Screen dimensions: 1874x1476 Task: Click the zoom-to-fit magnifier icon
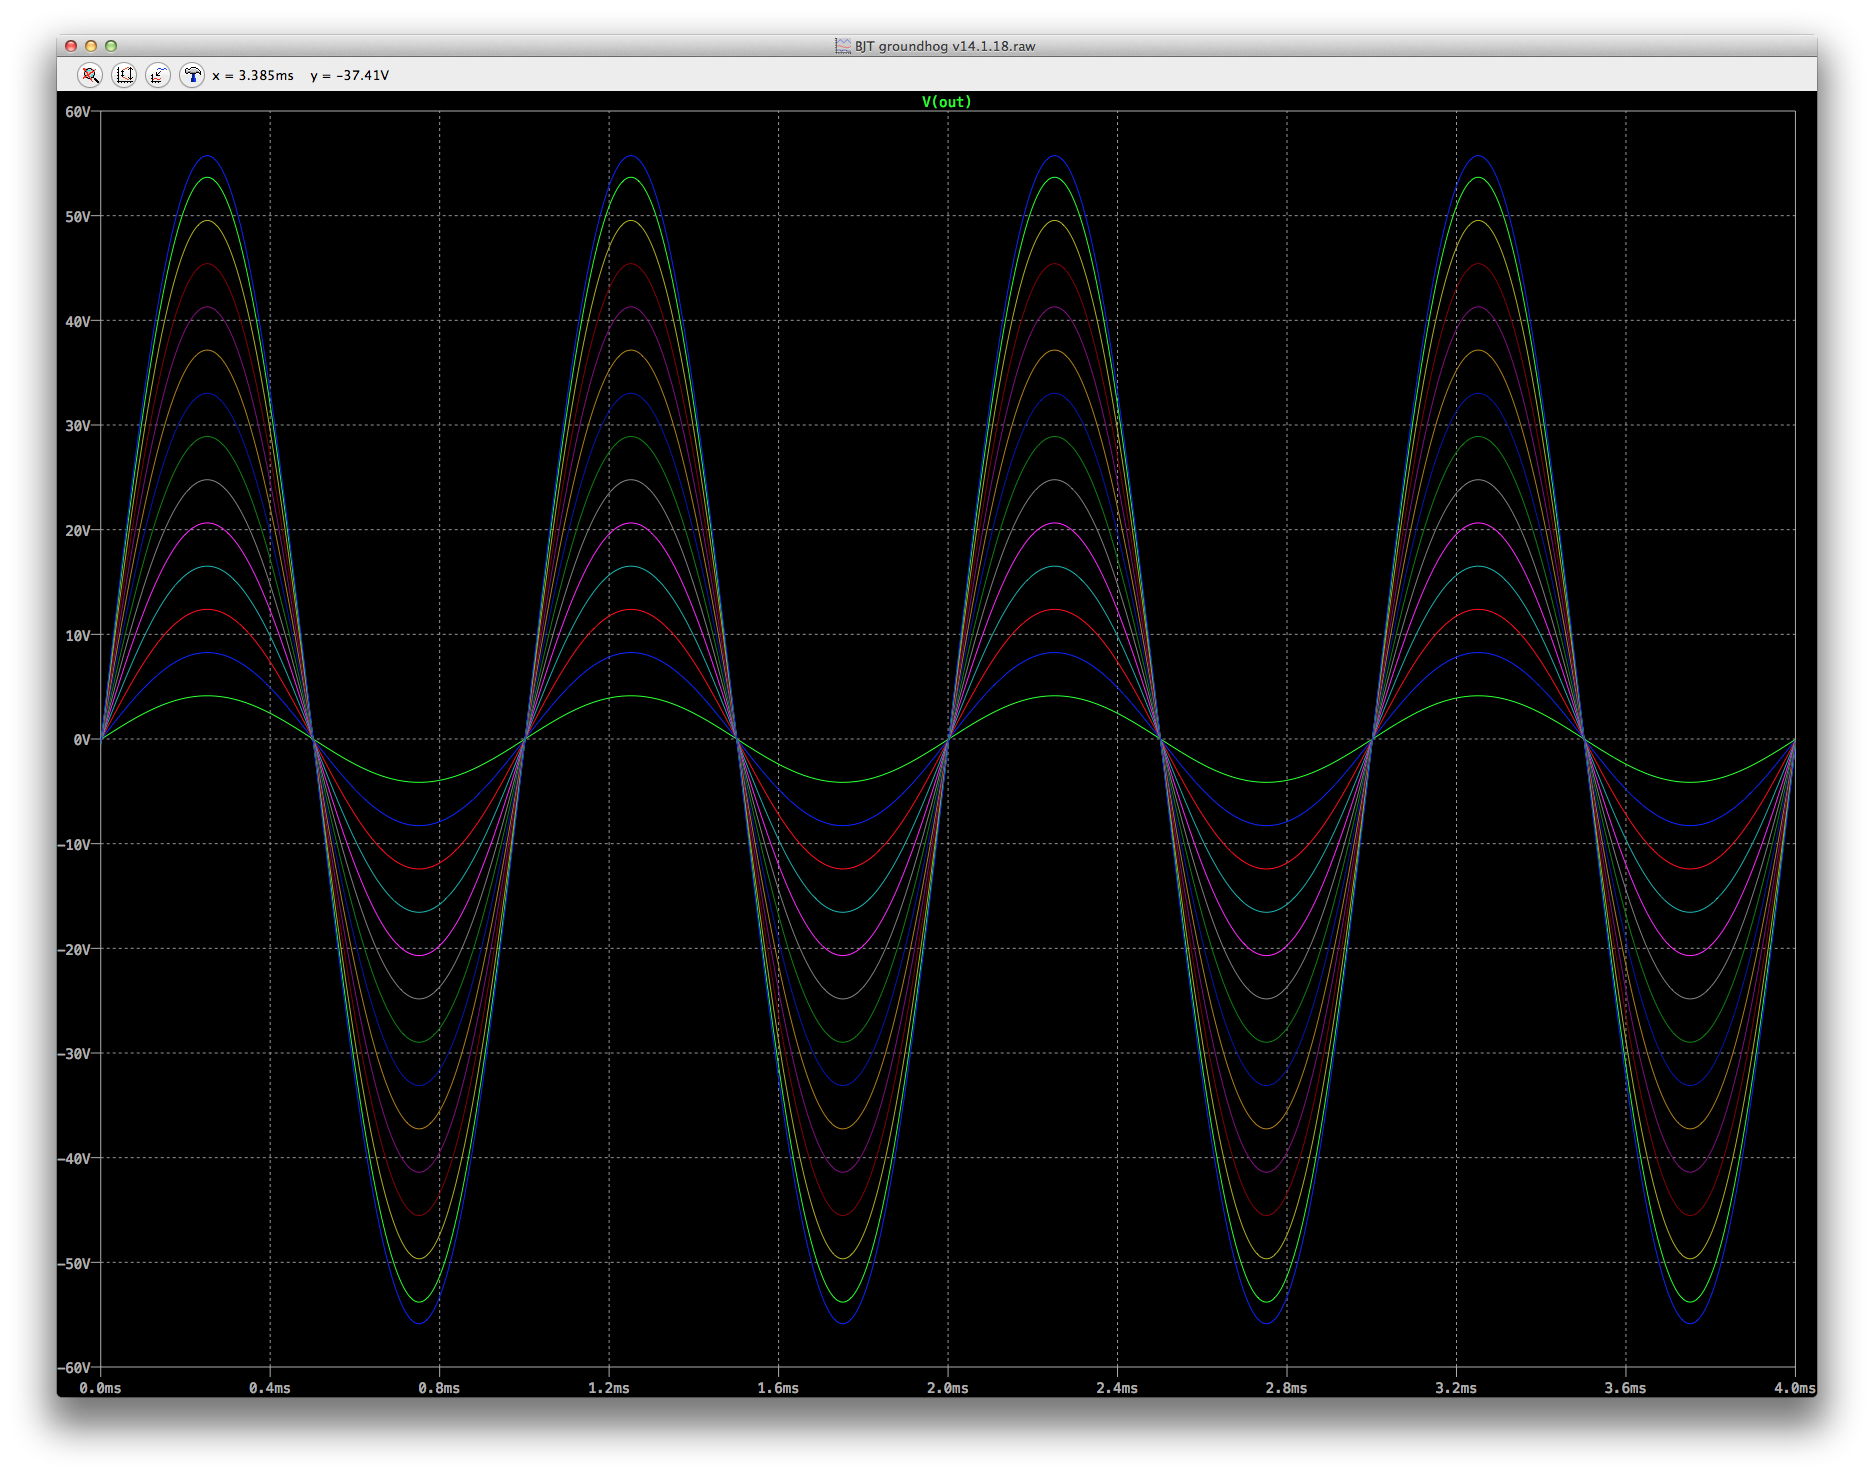click(90, 75)
